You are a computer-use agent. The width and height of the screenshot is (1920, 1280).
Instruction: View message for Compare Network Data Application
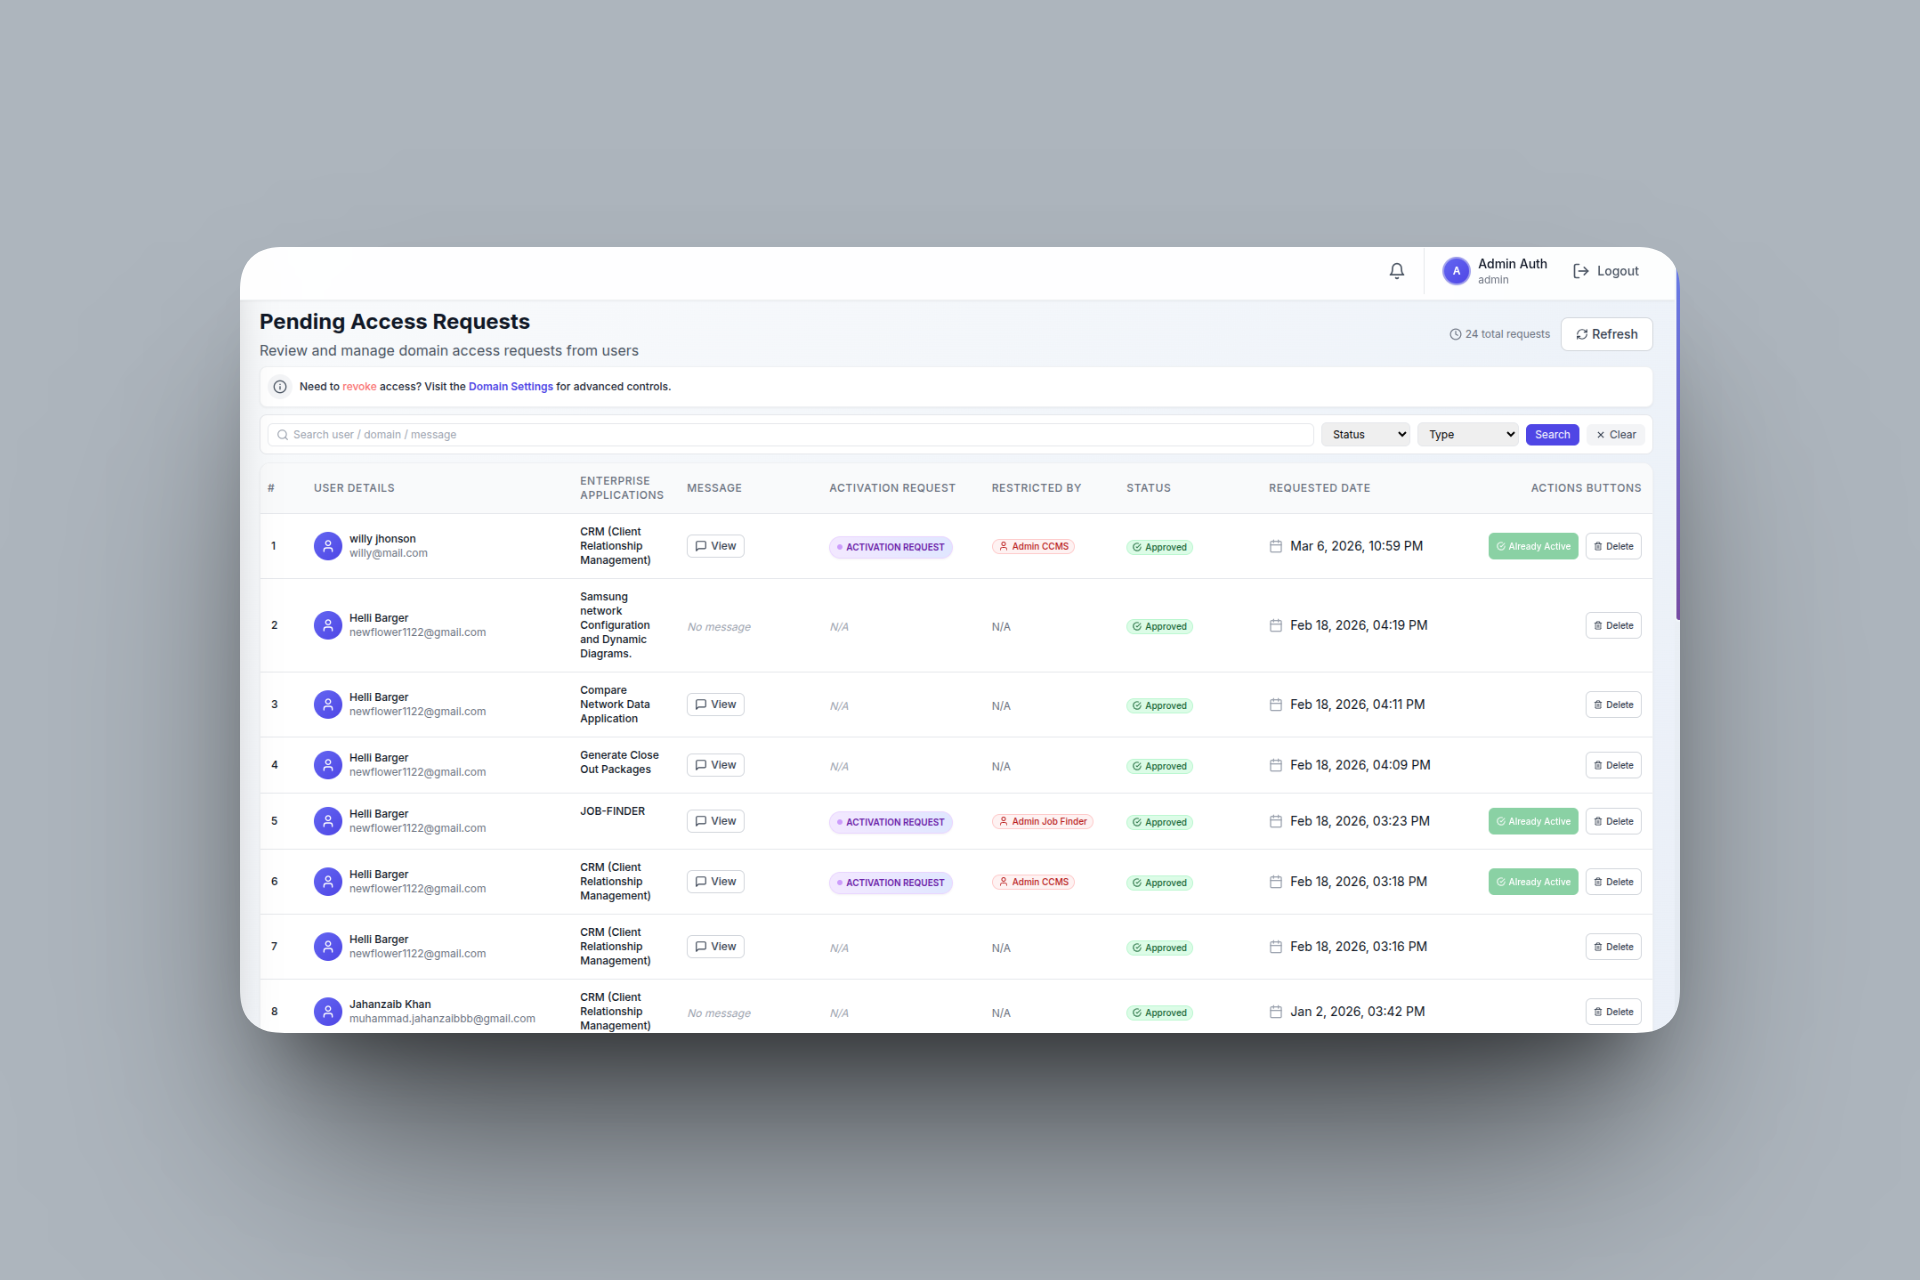(x=715, y=705)
